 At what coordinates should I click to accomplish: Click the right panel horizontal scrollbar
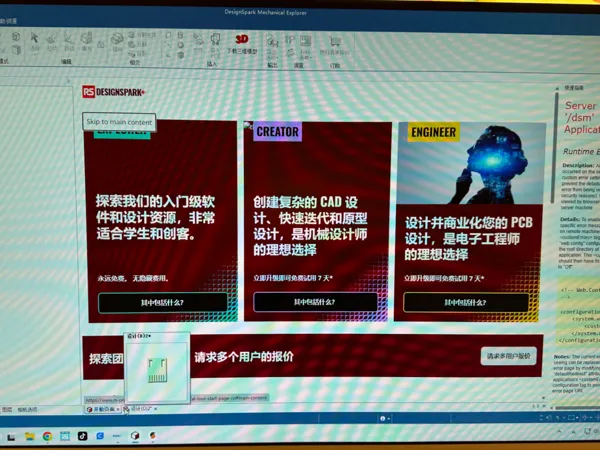point(578,408)
